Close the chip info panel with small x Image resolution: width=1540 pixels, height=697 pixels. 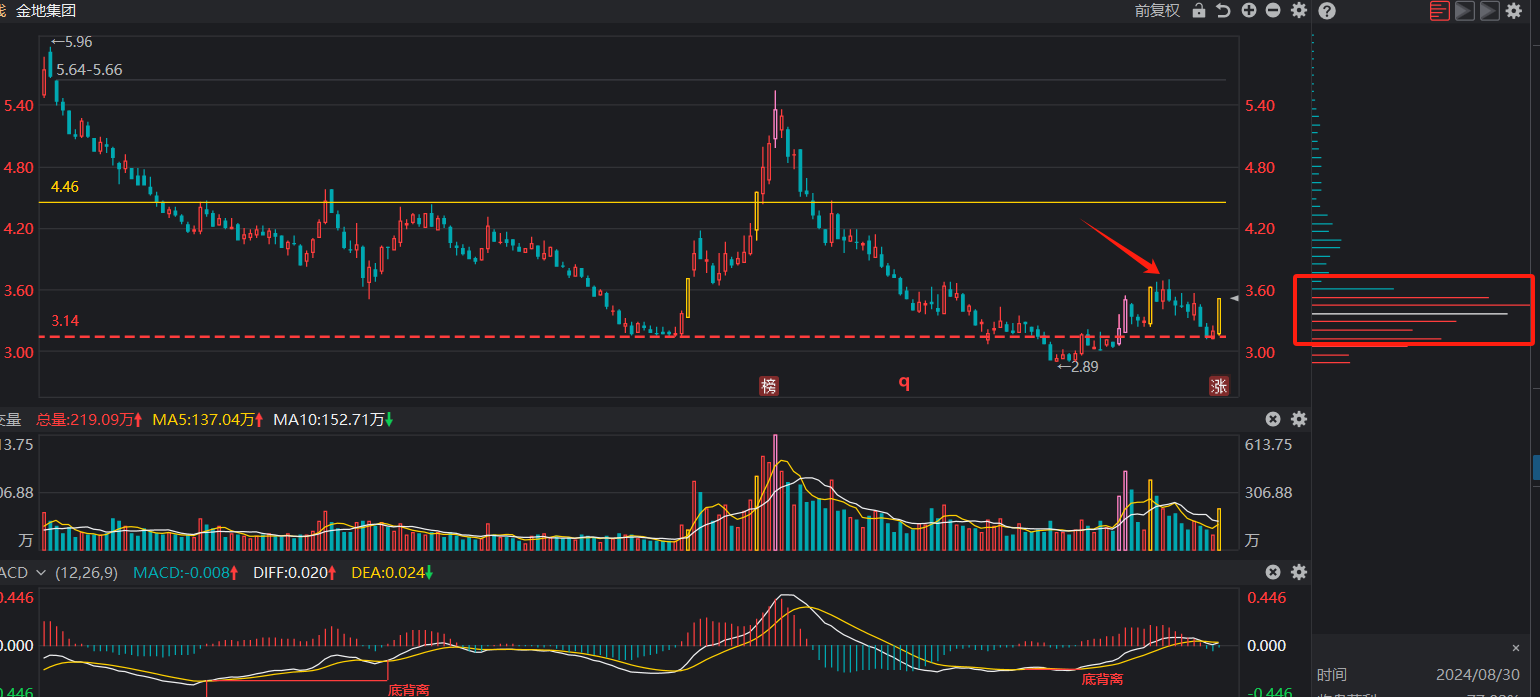(1516, 648)
